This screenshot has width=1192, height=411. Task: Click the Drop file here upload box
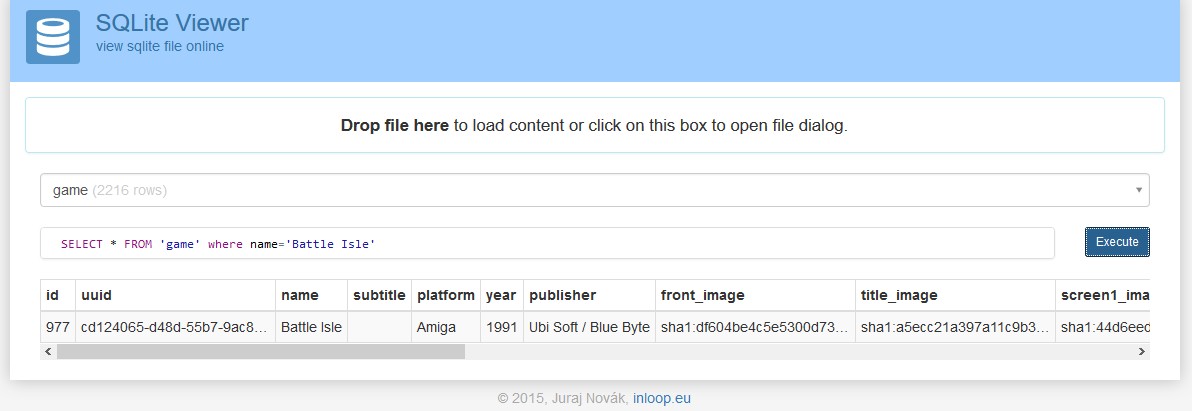click(x=594, y=126)
